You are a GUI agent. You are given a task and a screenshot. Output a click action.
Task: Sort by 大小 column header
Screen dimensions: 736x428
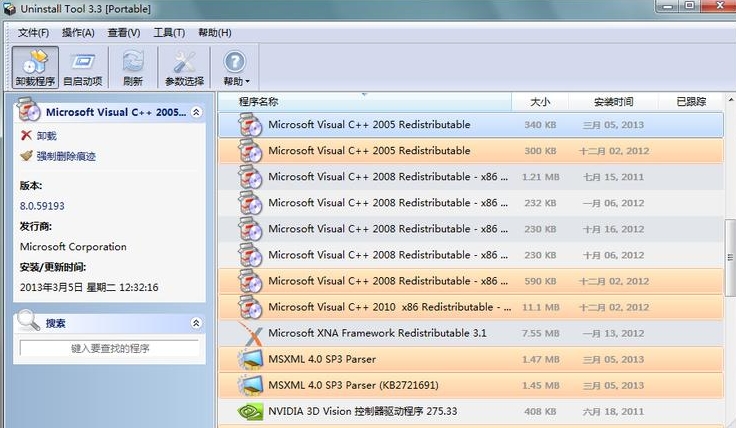pos(540,102)
